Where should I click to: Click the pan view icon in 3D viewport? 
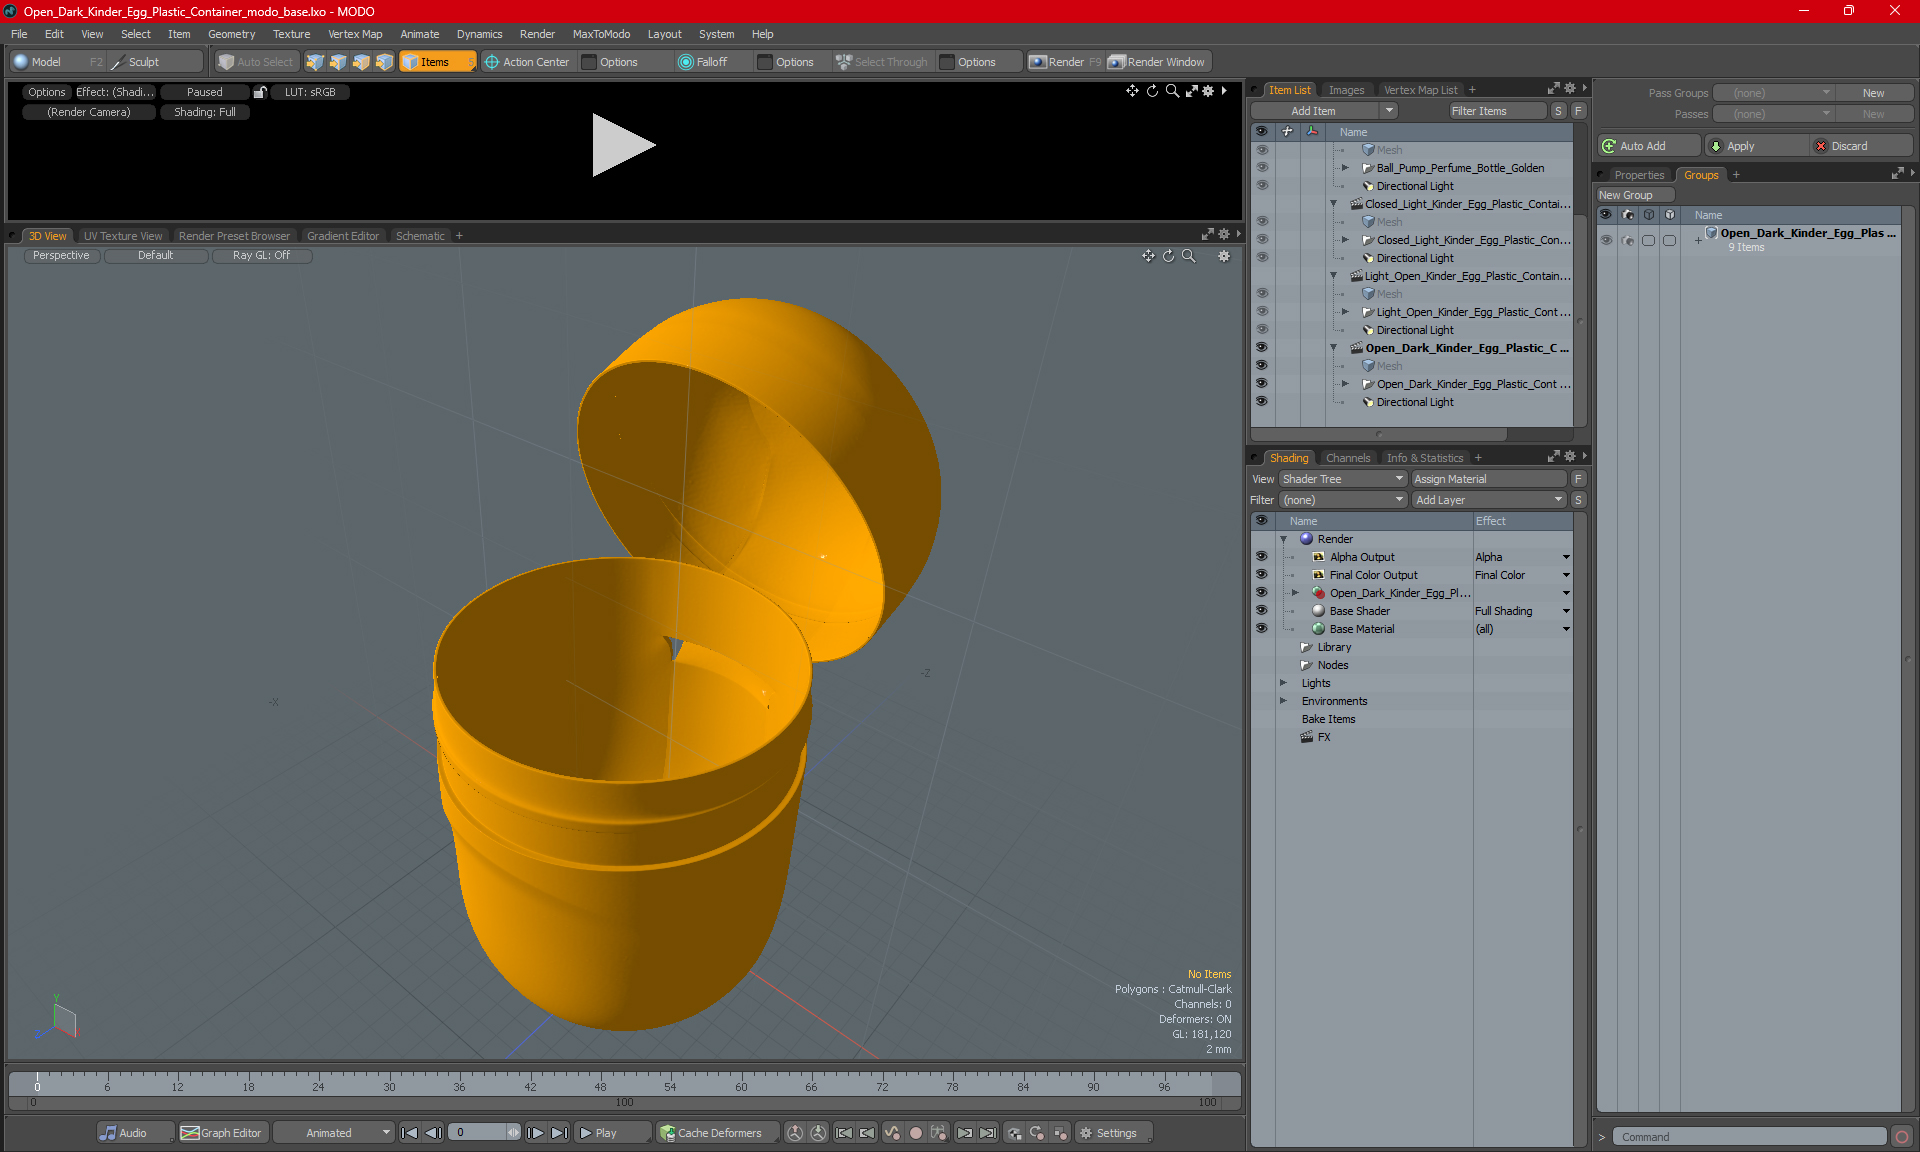coord(1148,256)
